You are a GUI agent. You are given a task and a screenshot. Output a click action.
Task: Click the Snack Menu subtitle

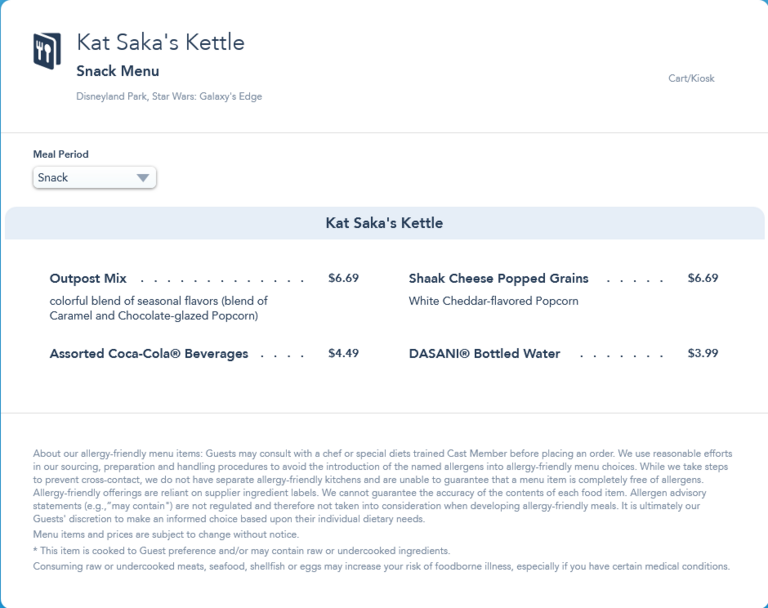pos(117,71)
